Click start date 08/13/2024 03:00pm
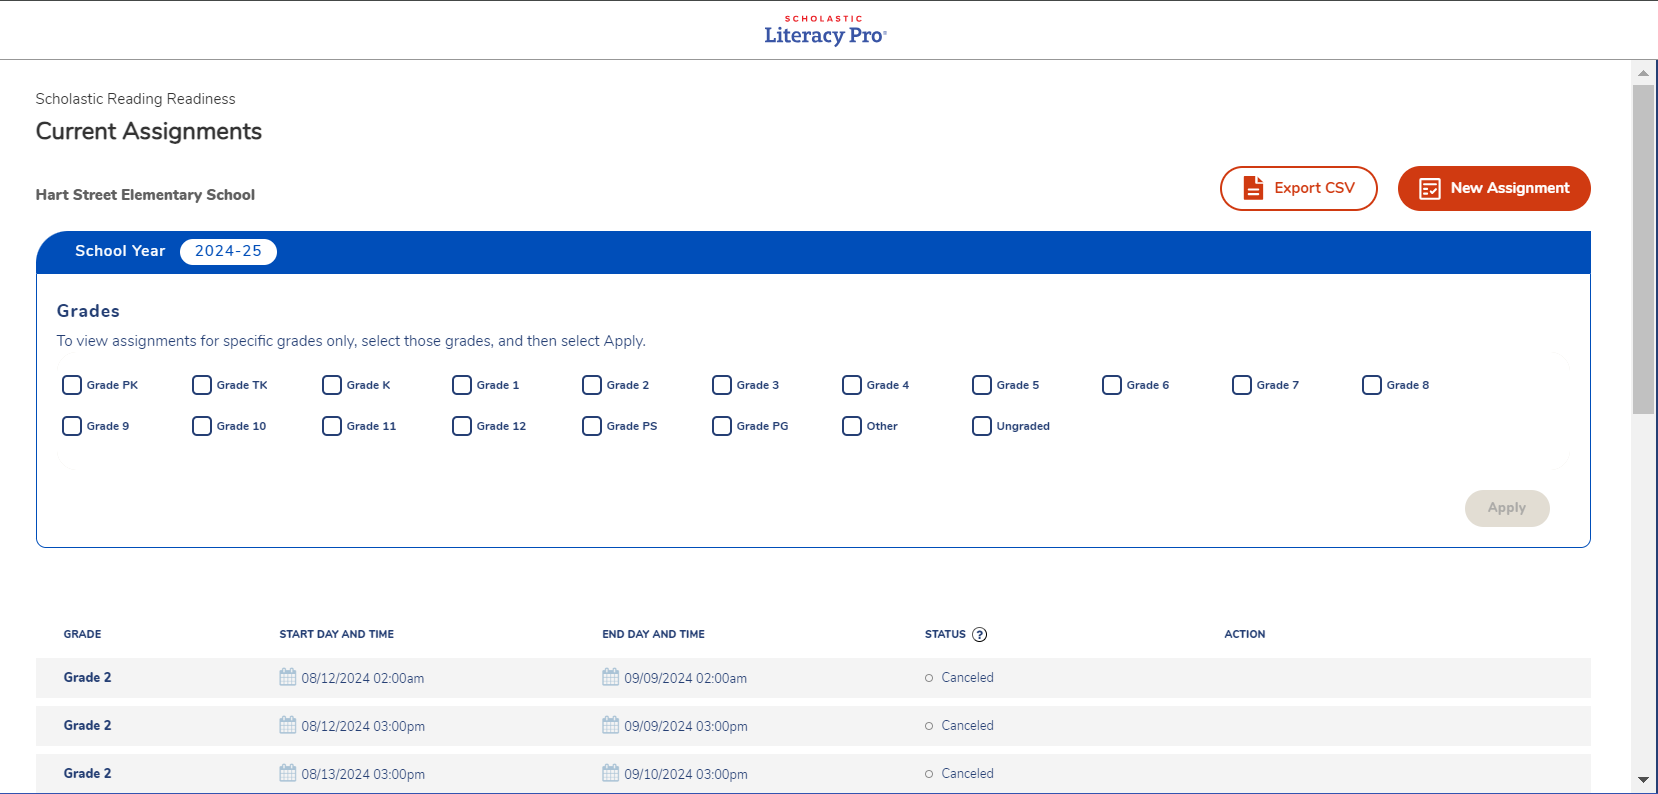Screen dimensions: 1658x794 pyautogui.click(x=363, y=774)
